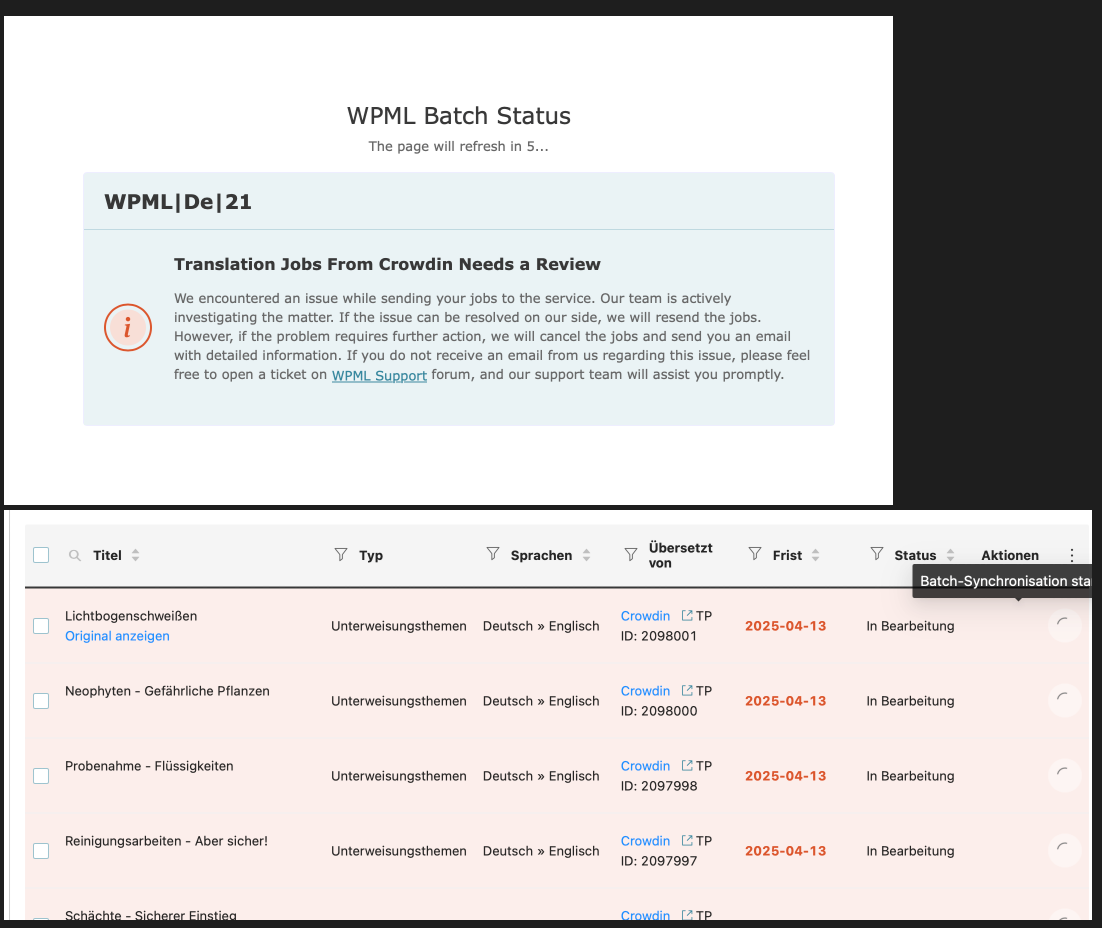Click In Bearbeitung status in Lichtbogenschweißen row
Image resolution: width=1102 pixels, height=928 pixels.
click(x=910, y=626)
